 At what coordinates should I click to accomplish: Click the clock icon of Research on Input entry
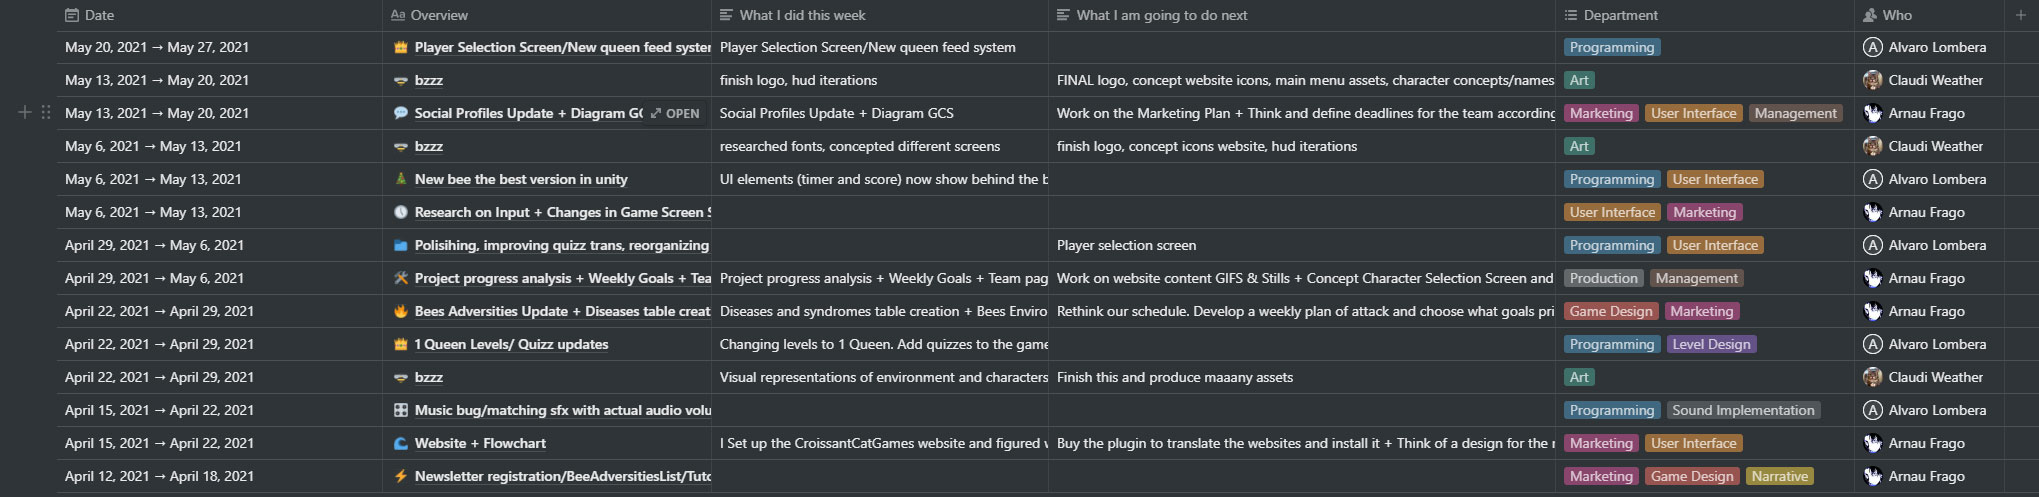(401, 212)
